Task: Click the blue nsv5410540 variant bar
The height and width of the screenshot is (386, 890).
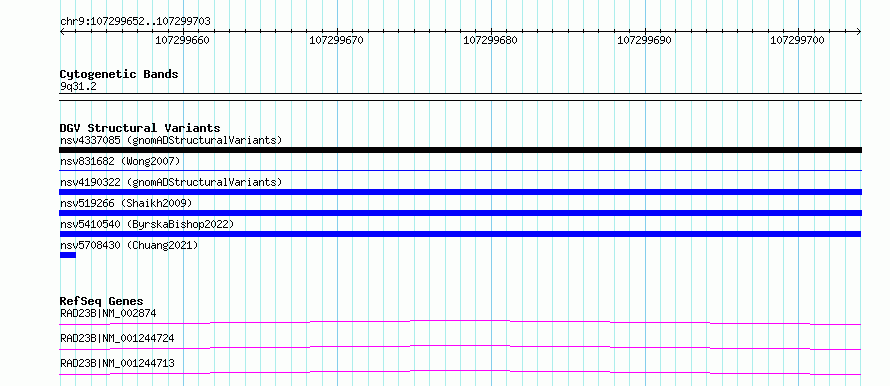Action: point(460,234)
